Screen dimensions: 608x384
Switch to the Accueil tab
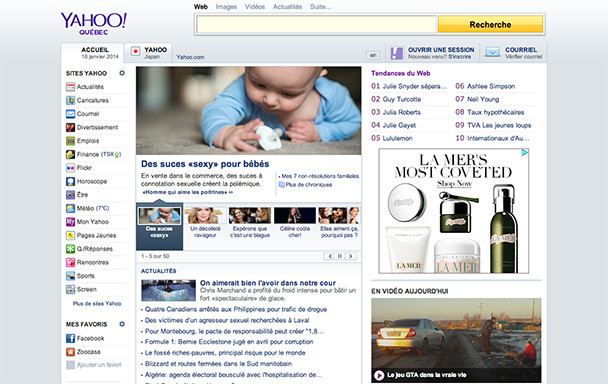(93, 53)
